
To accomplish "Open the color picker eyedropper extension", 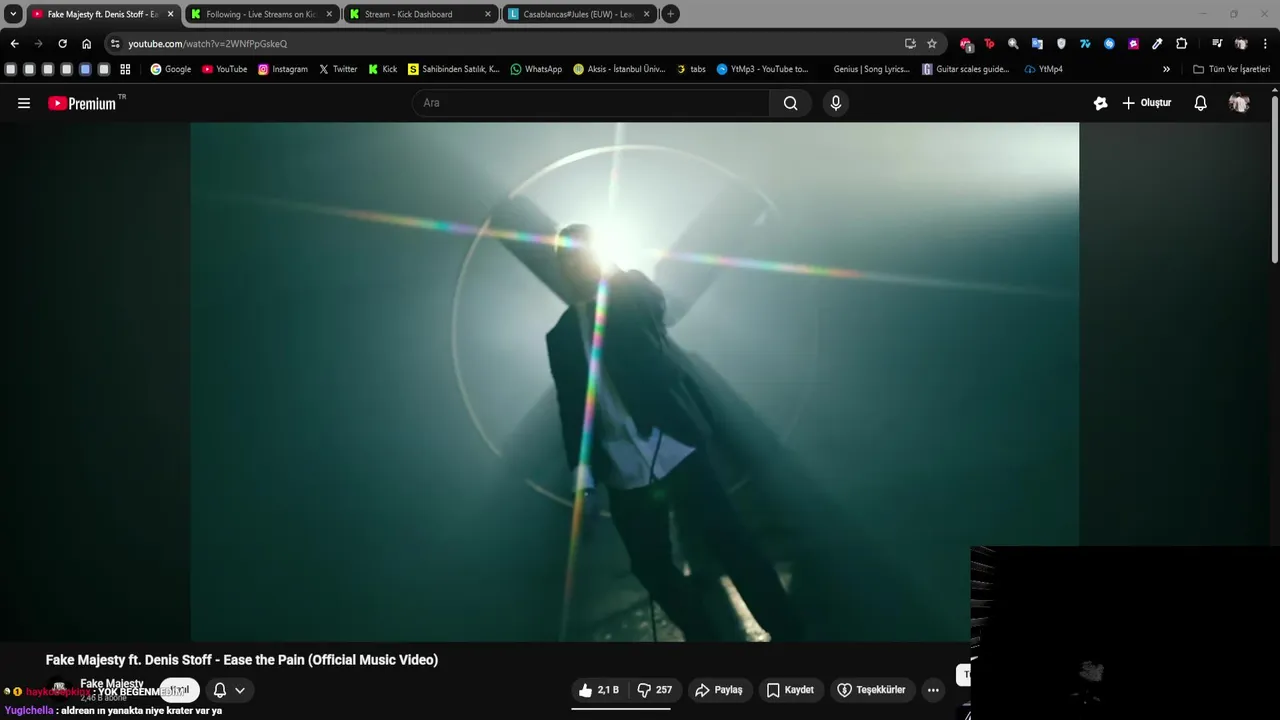I will tap(1157, 44).
